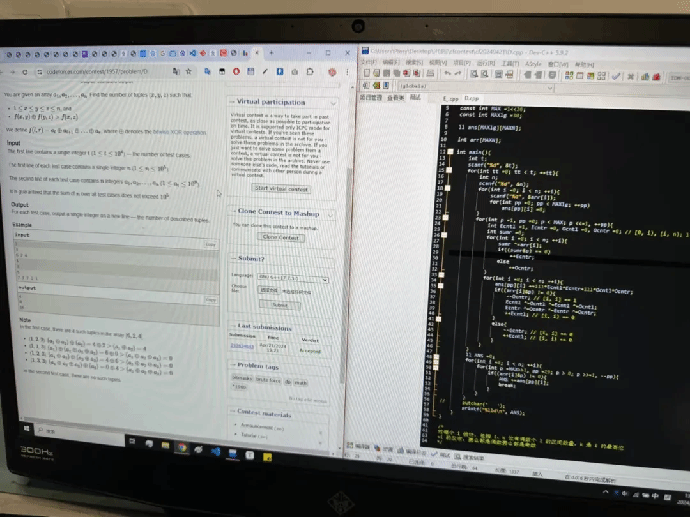Click the New file icon in Dev-C++ toolbar
The height and width of the screenshot is (518, 690).
(x=367, y=73)
